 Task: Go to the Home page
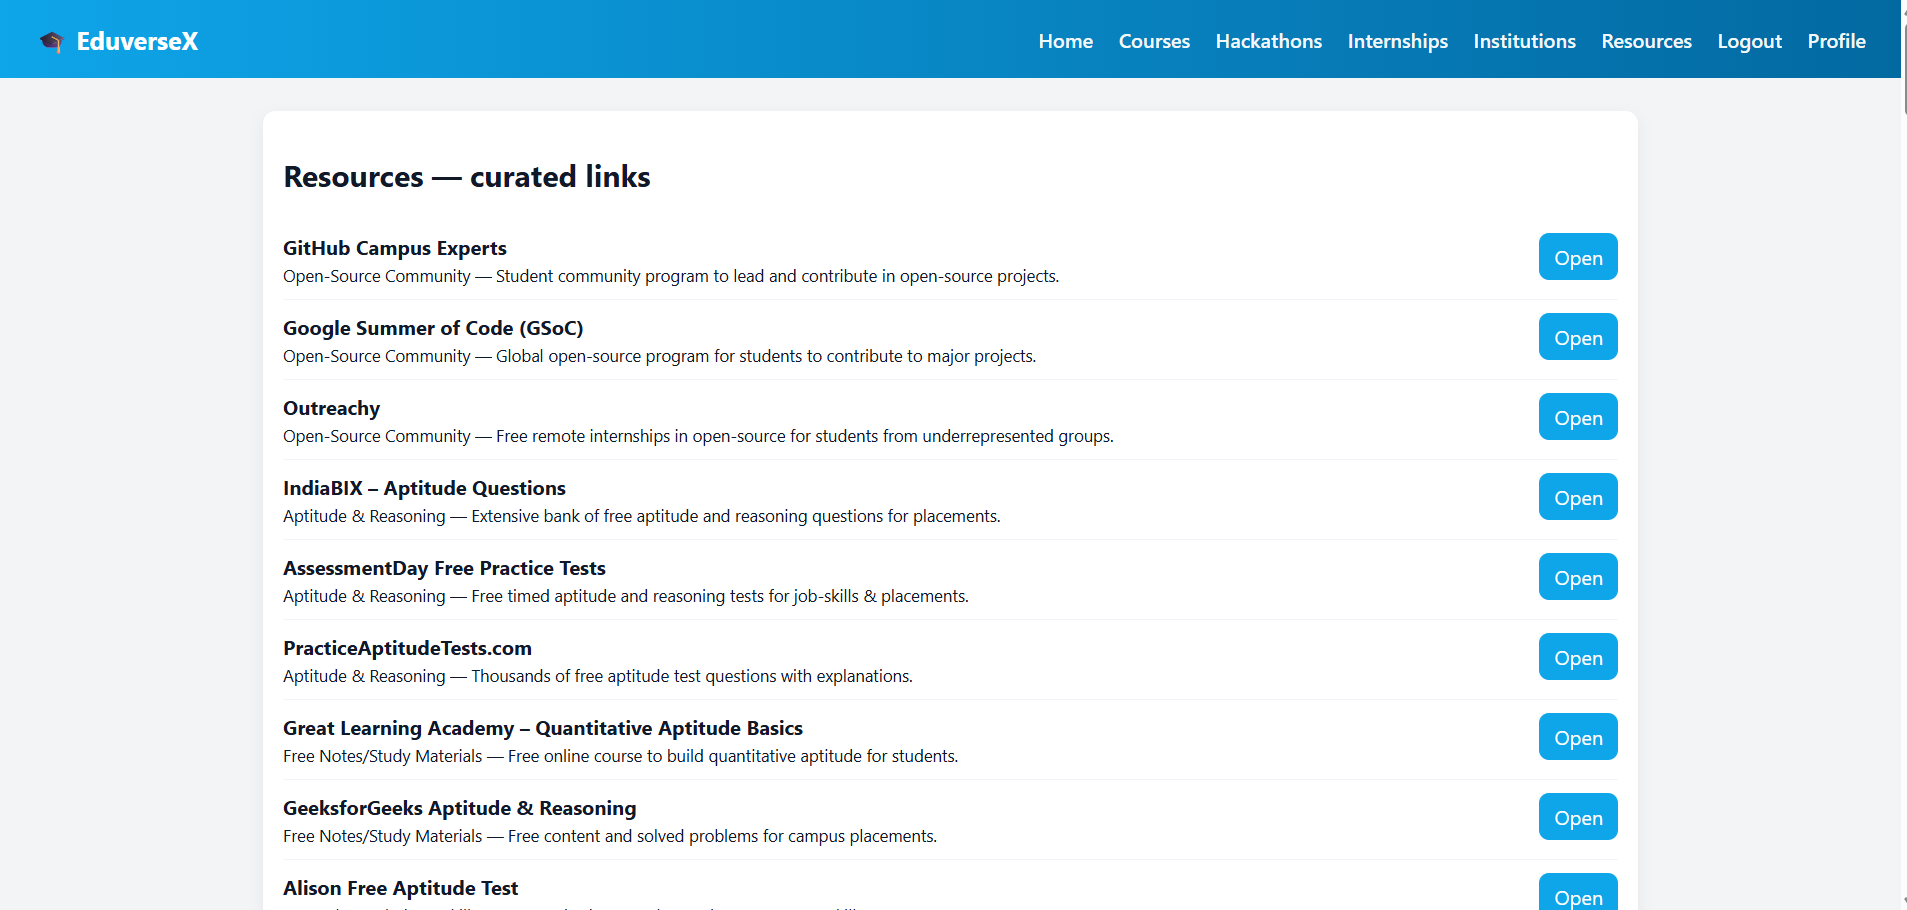[1065, 41]
